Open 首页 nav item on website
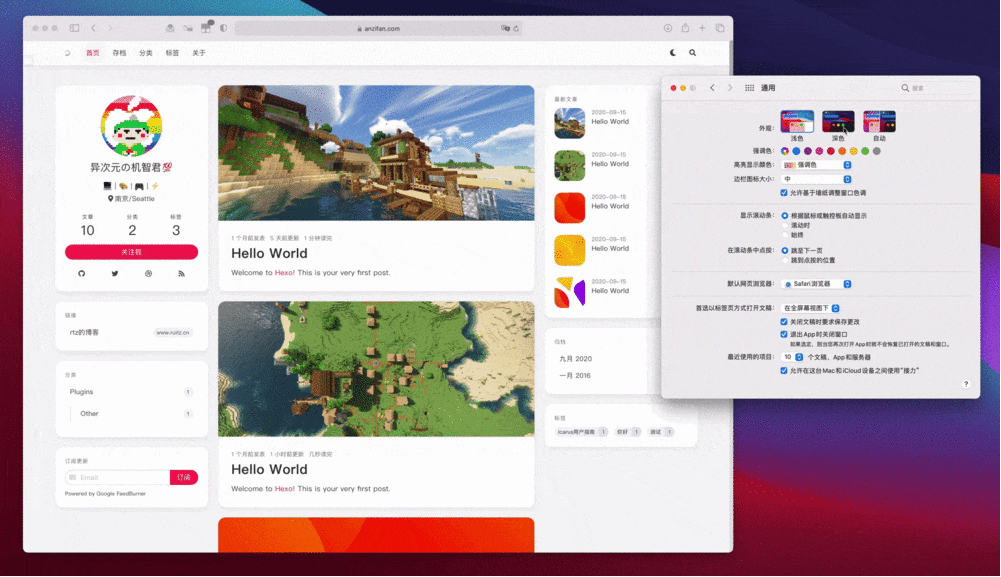Viewport: 1001px width, 577px height. (x=93, y=53)
